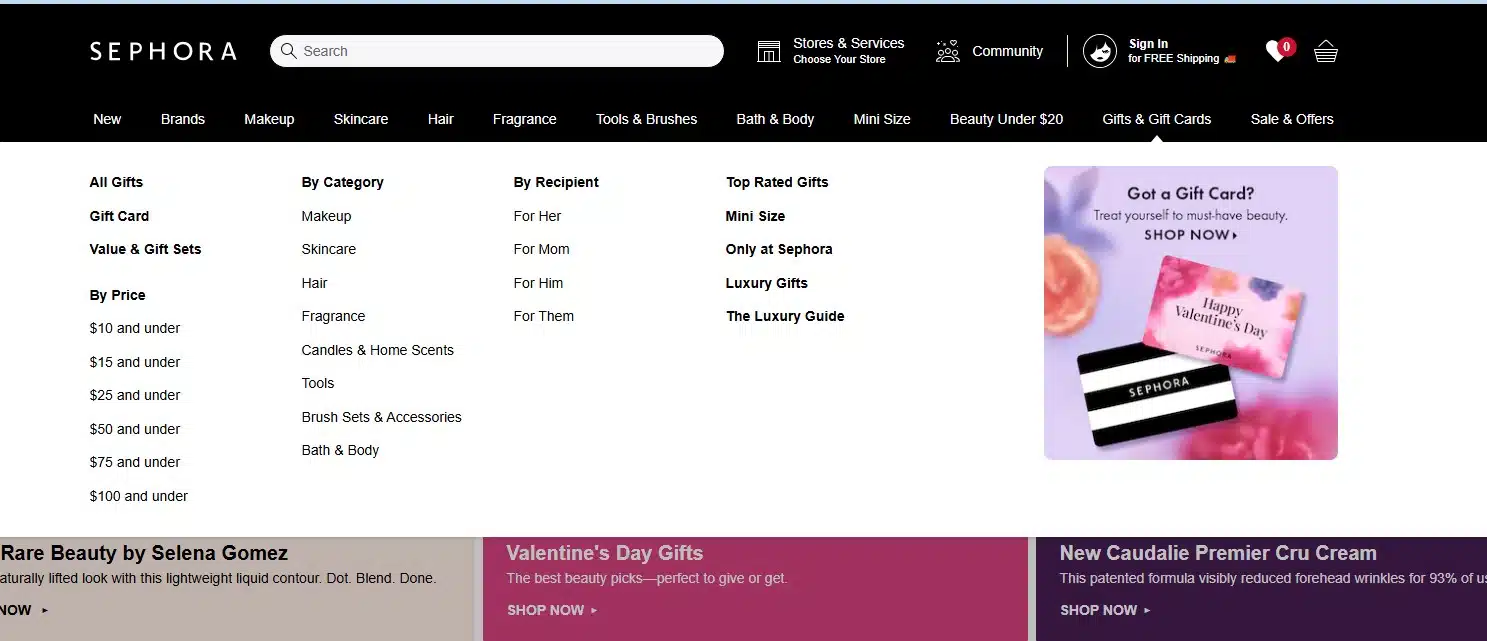
Task: Open the For Mom gift link
Action: pos(542,249)
